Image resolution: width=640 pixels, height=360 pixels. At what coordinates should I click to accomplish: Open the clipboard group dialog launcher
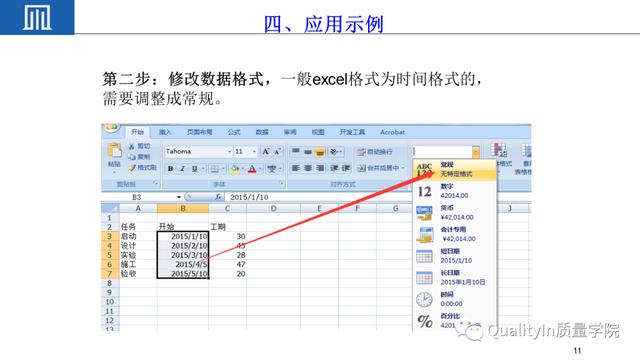pos(156,184)
